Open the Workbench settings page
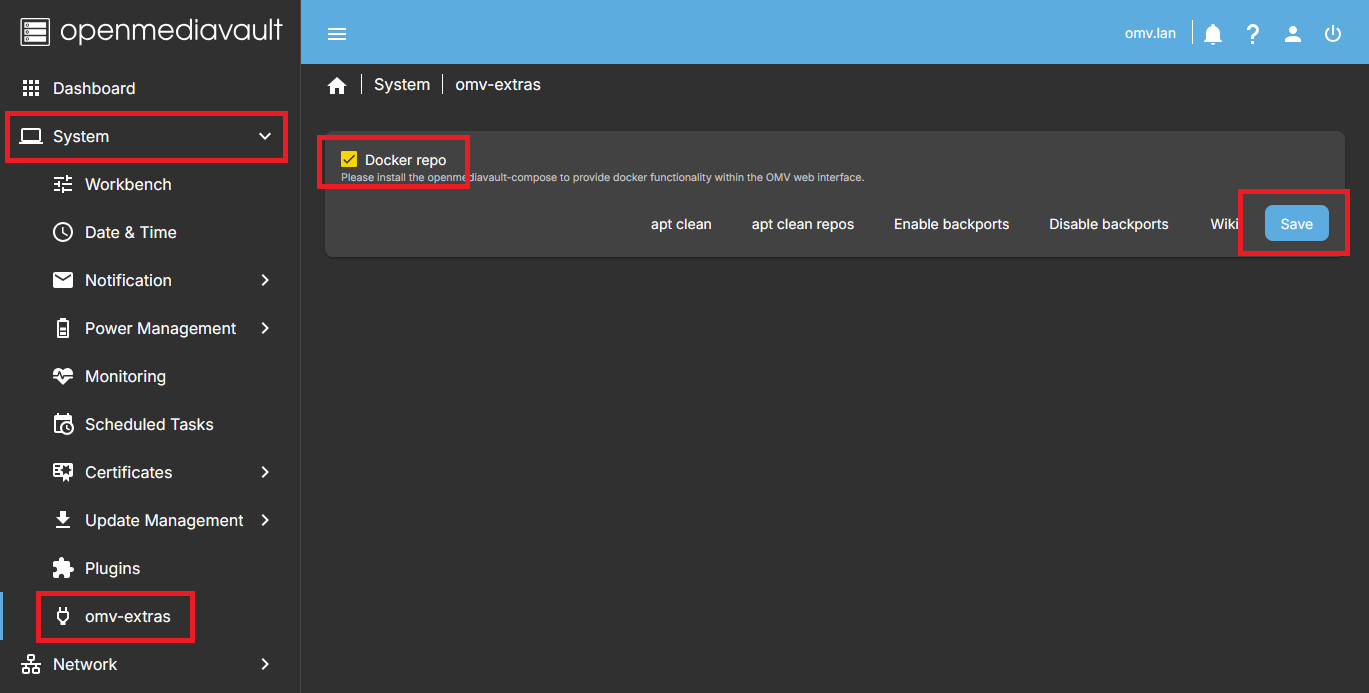1369x693 pixels. [x=128, y=184]
